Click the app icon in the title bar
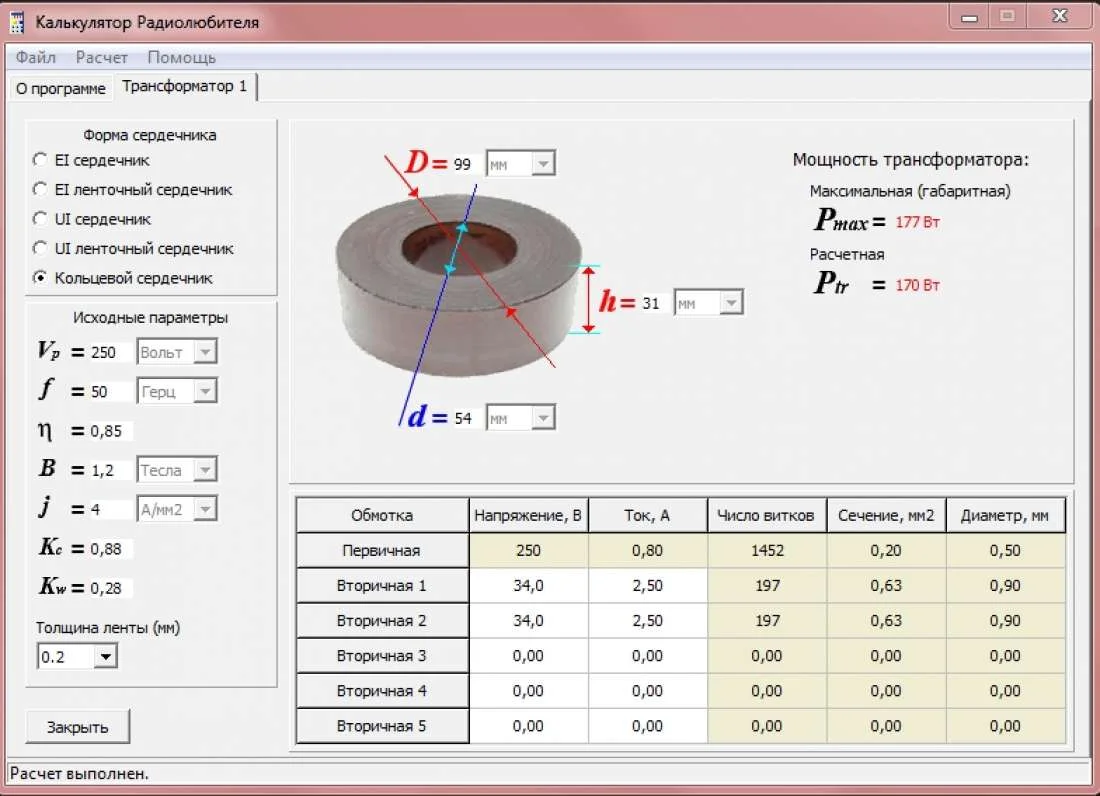1100x796 pixels. point(17,22)
